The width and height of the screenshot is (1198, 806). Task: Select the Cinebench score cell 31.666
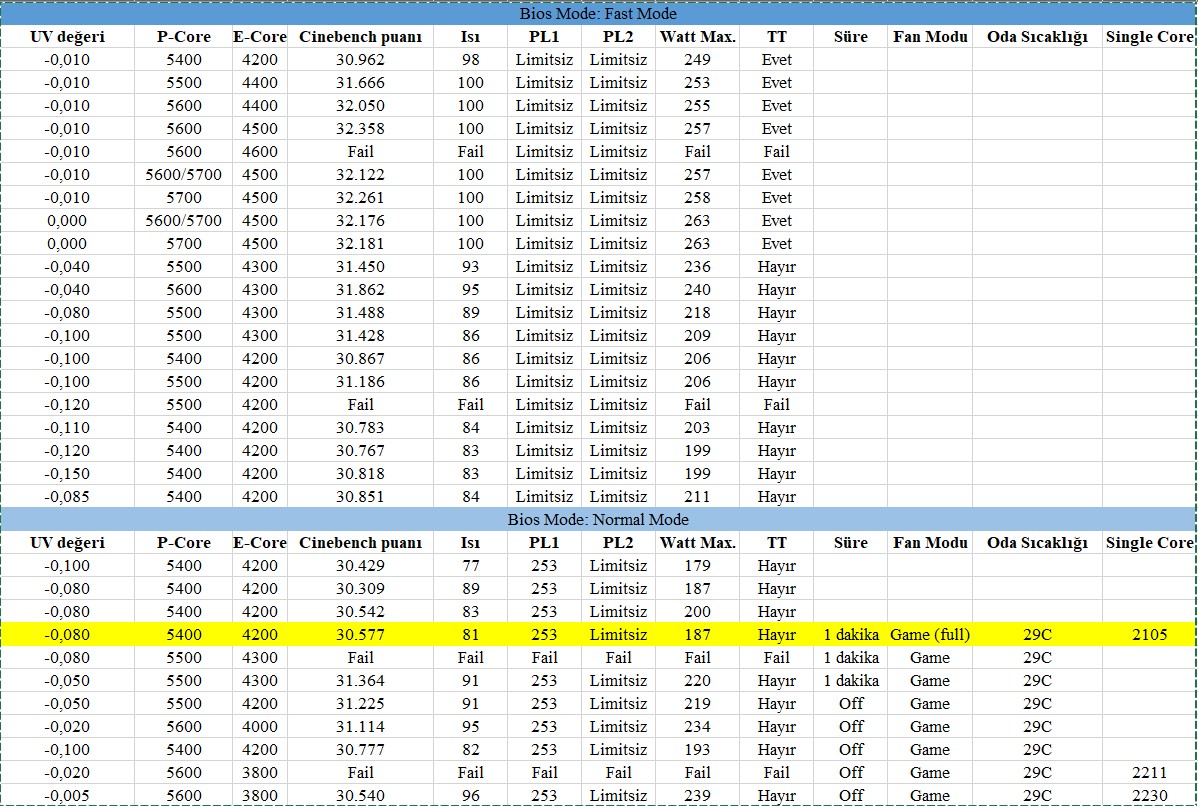tap(360, 83)
